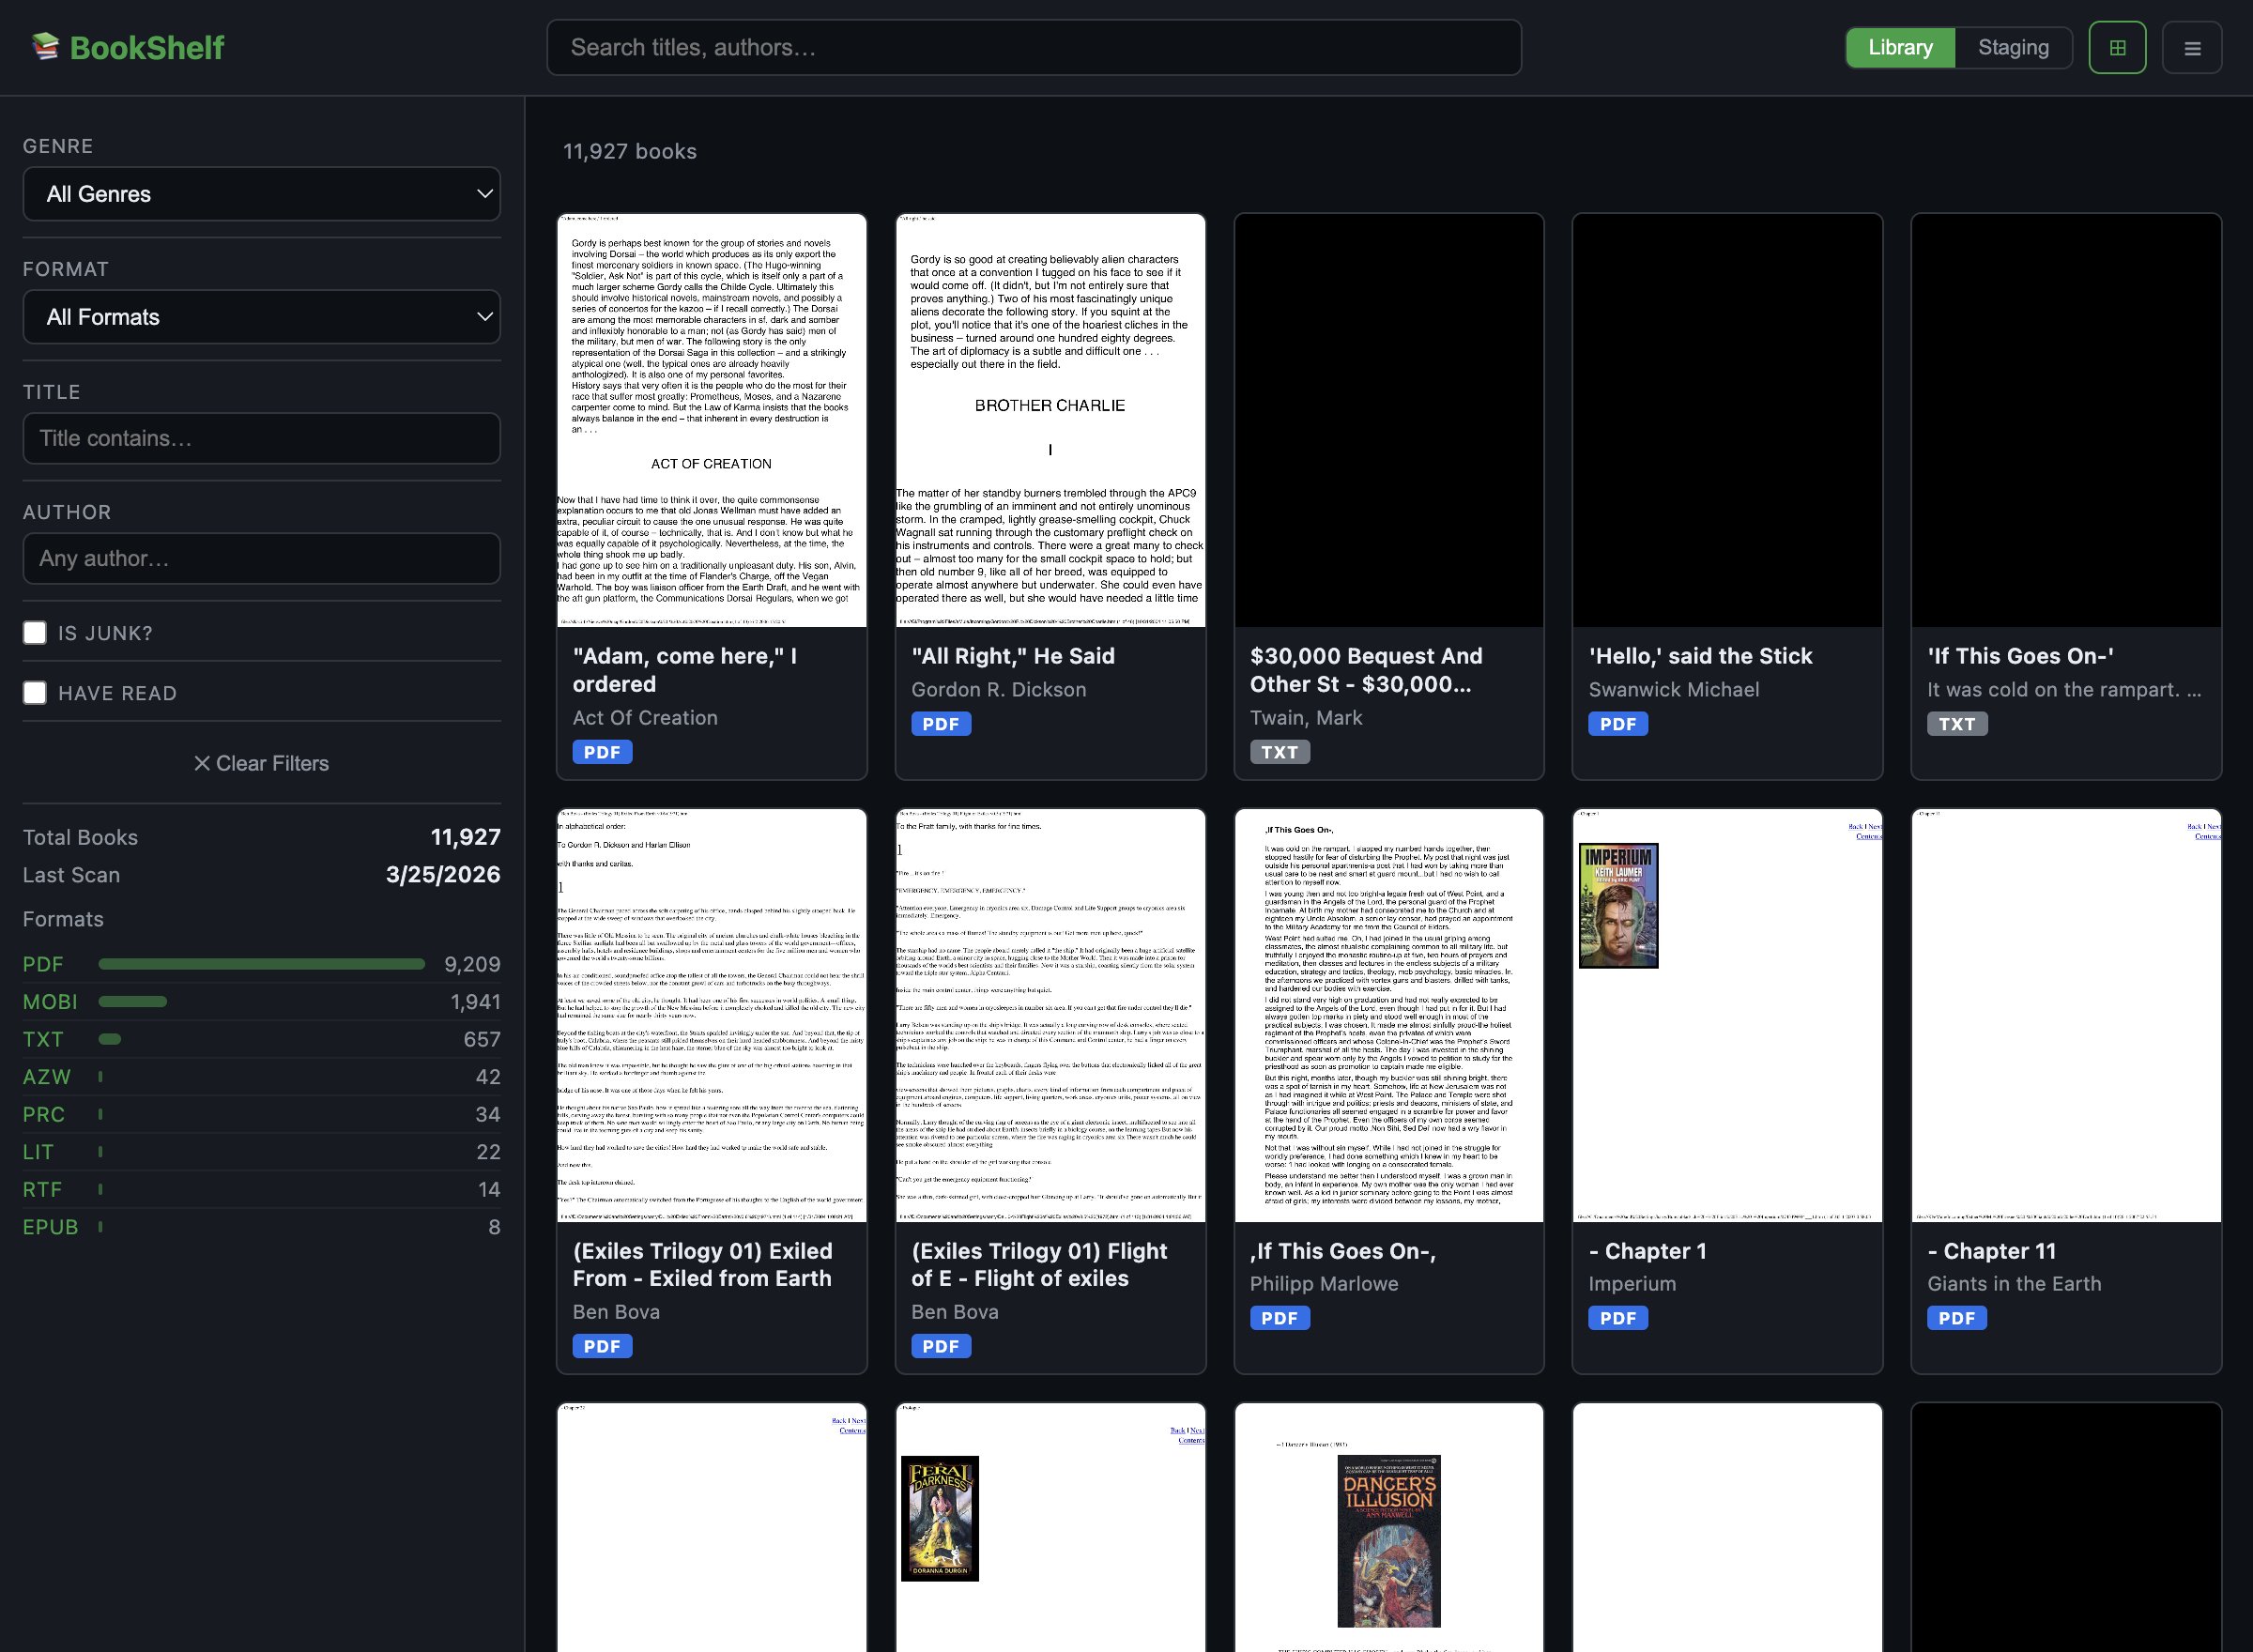Open the All Genres dropdown

click(261, 194)
